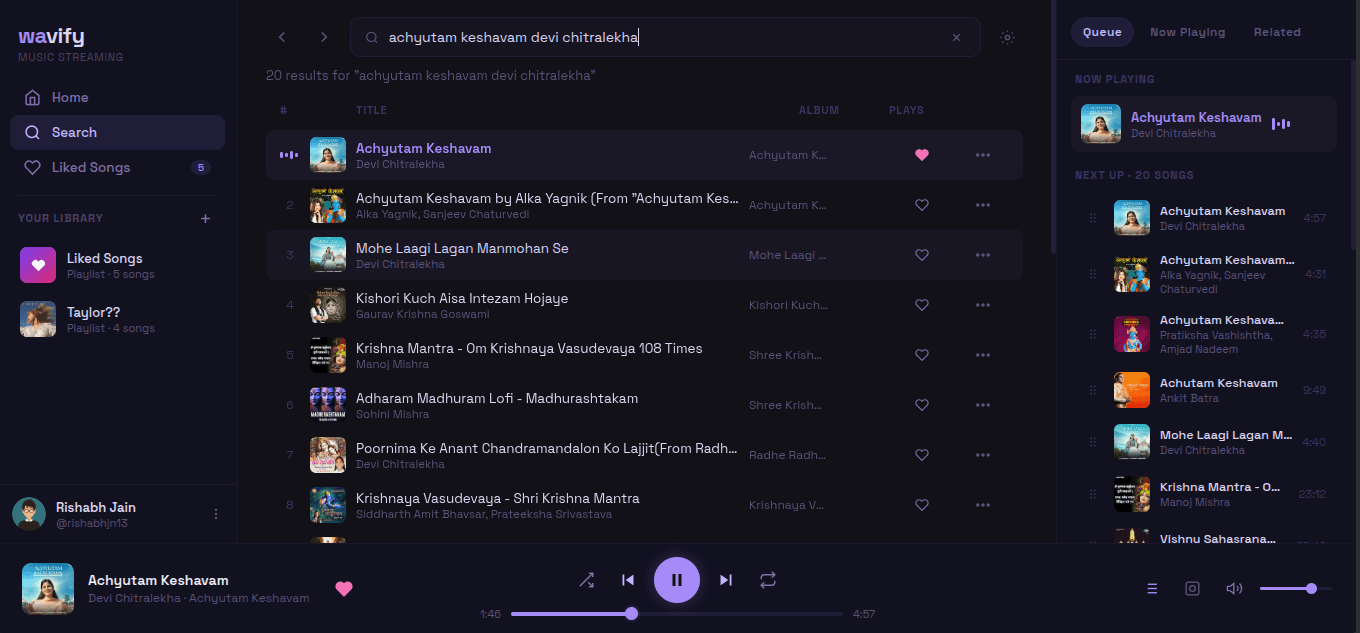Clear the search field text
The image size is (1360, 633).
(x=956, y=37)
